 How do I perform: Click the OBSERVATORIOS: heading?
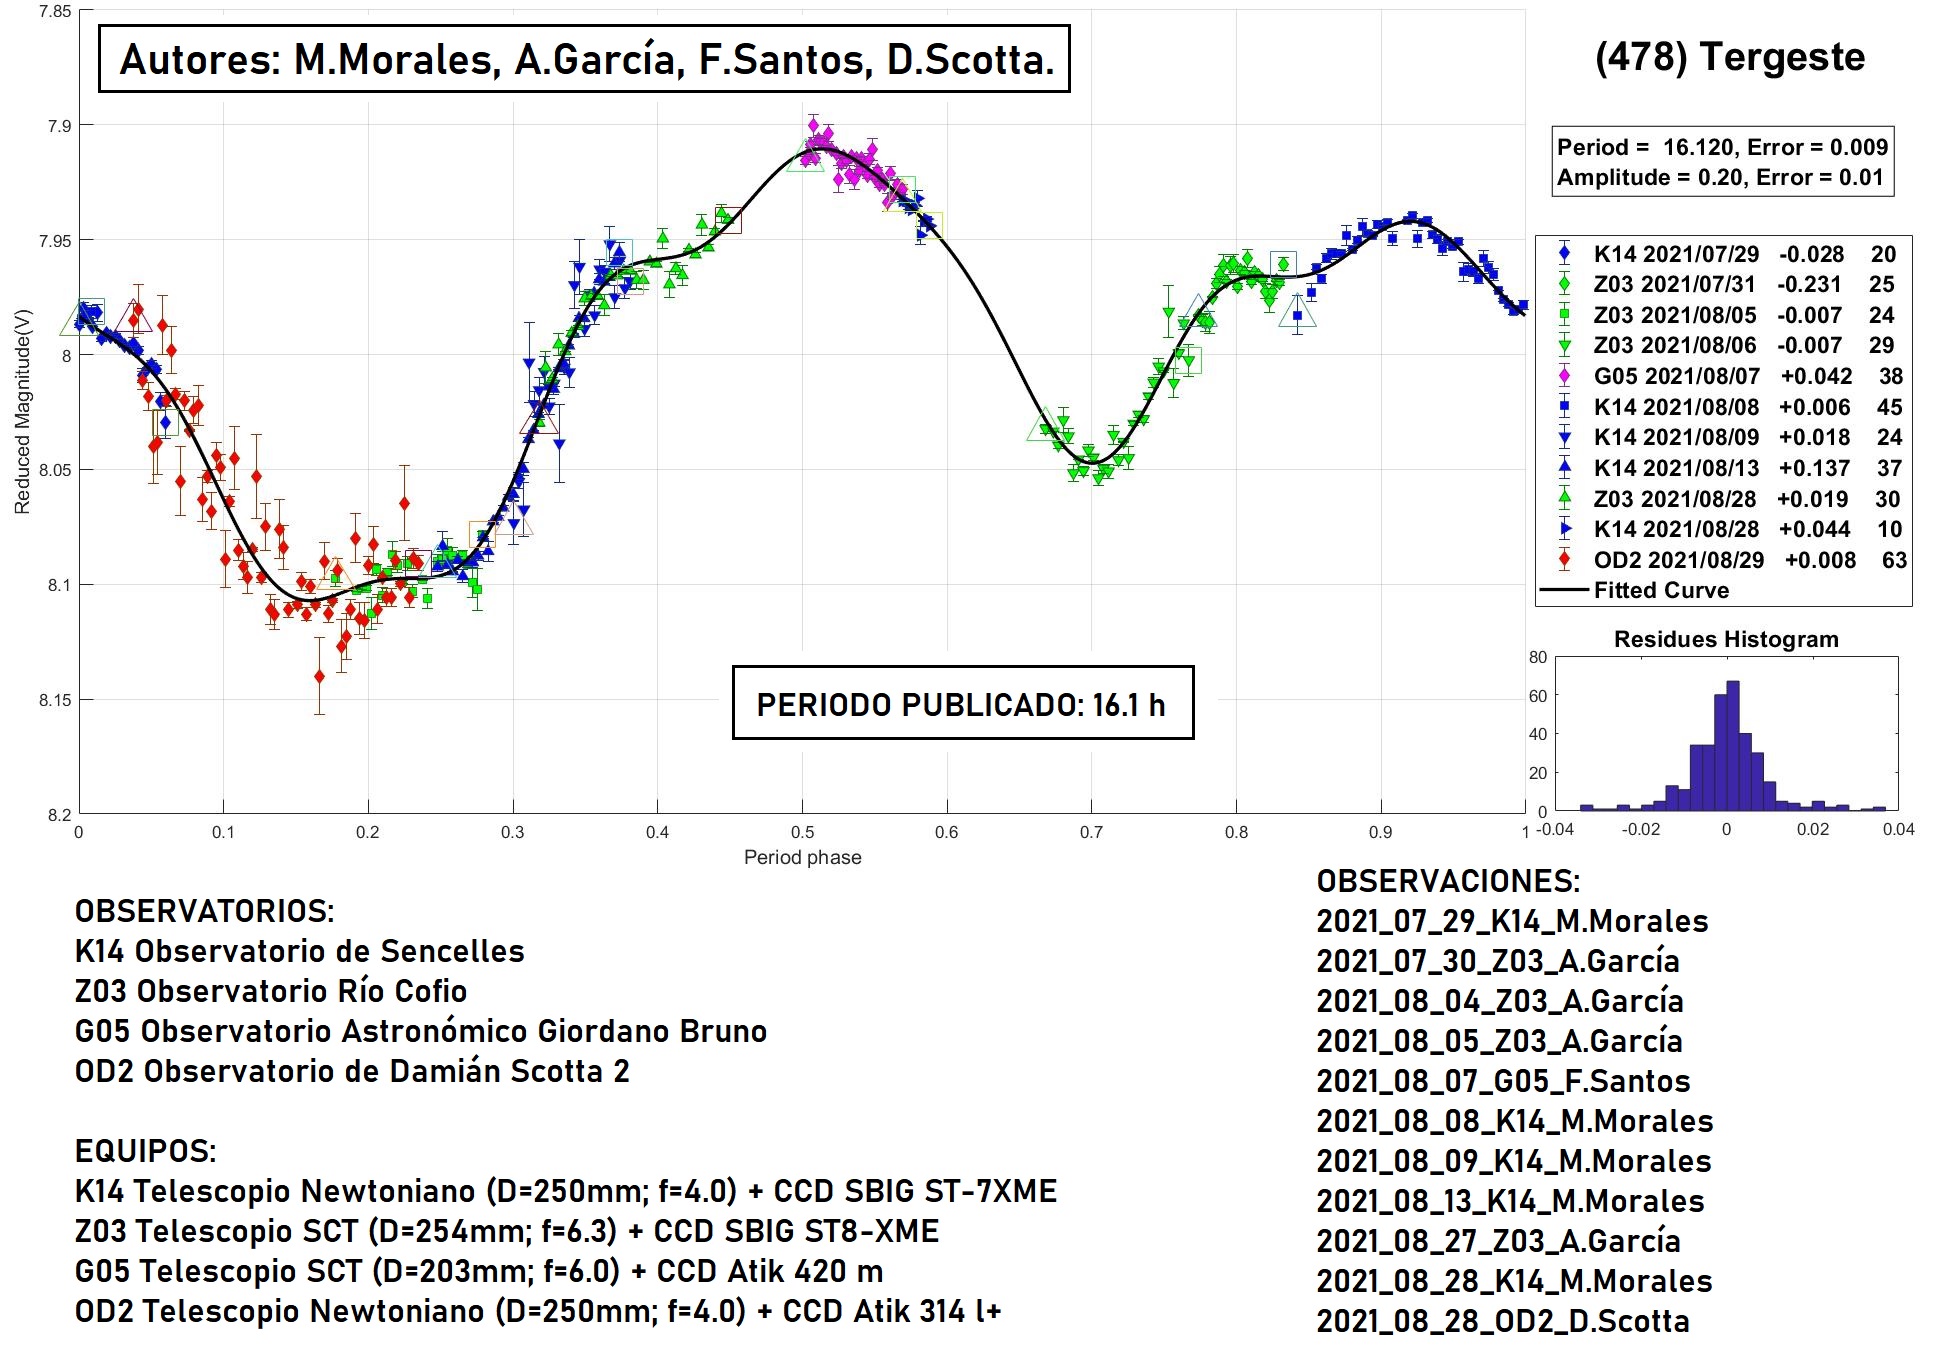[205, 911]
